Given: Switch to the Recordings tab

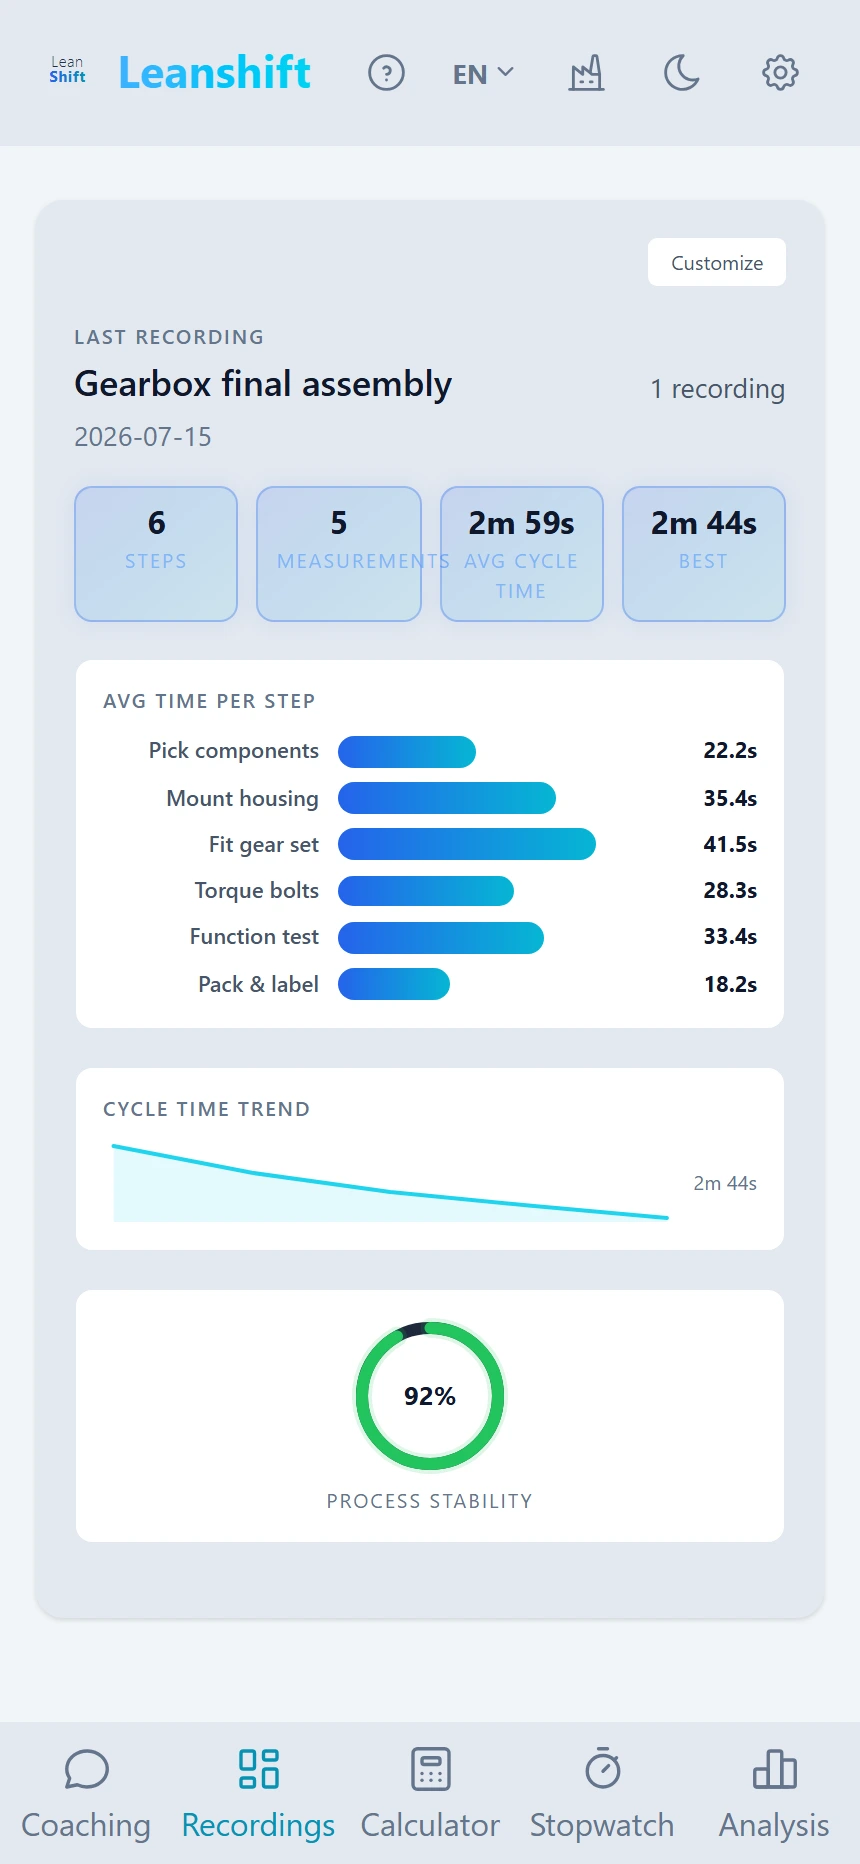Looking at the screenshot, I should [258, 1794].
